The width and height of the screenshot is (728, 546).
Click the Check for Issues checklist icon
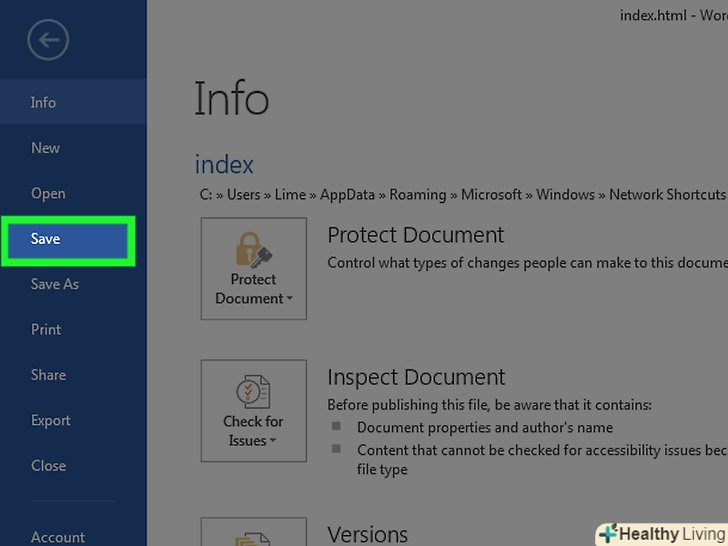point(253,390)
